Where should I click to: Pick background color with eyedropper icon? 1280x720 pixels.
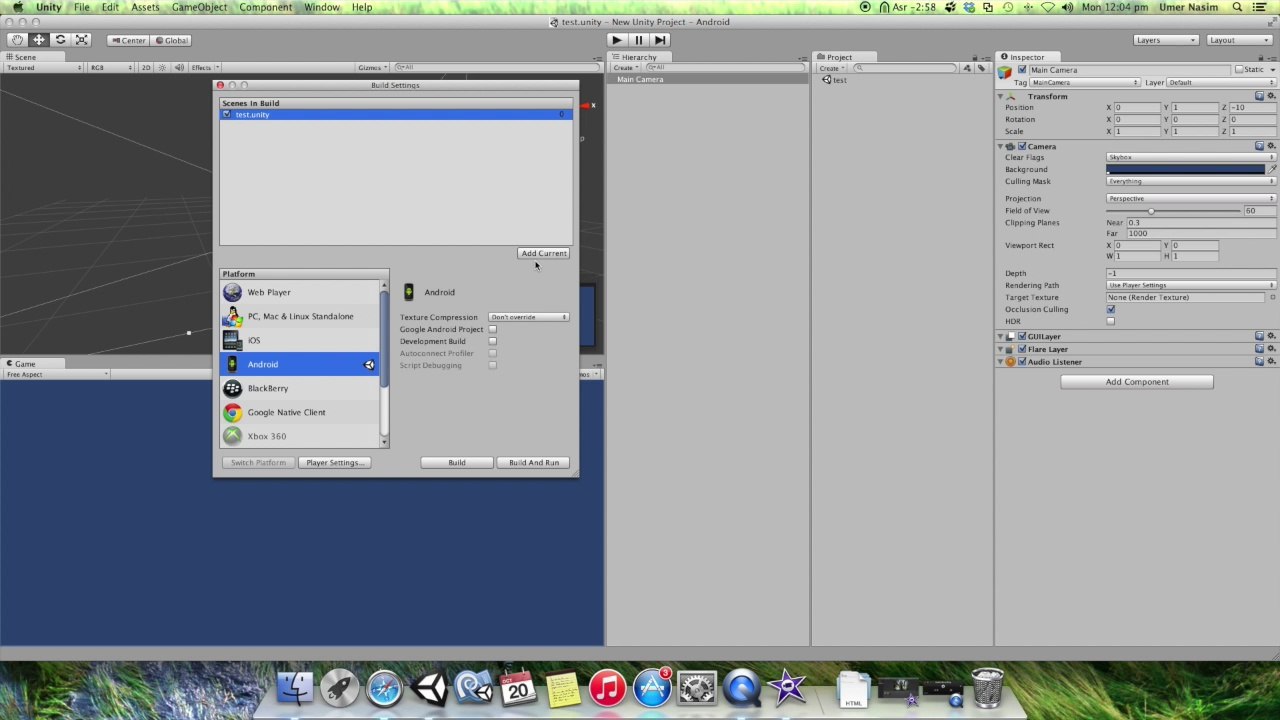(1272, 169)
